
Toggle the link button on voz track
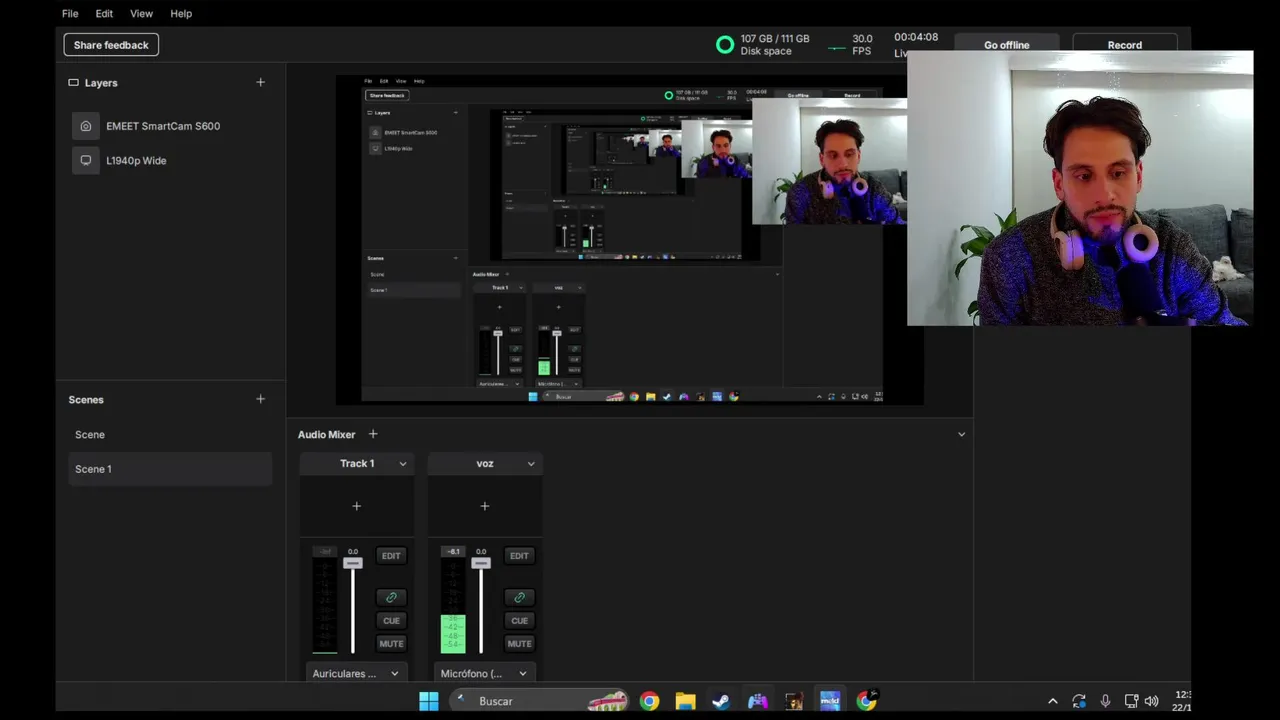point(519,597)
